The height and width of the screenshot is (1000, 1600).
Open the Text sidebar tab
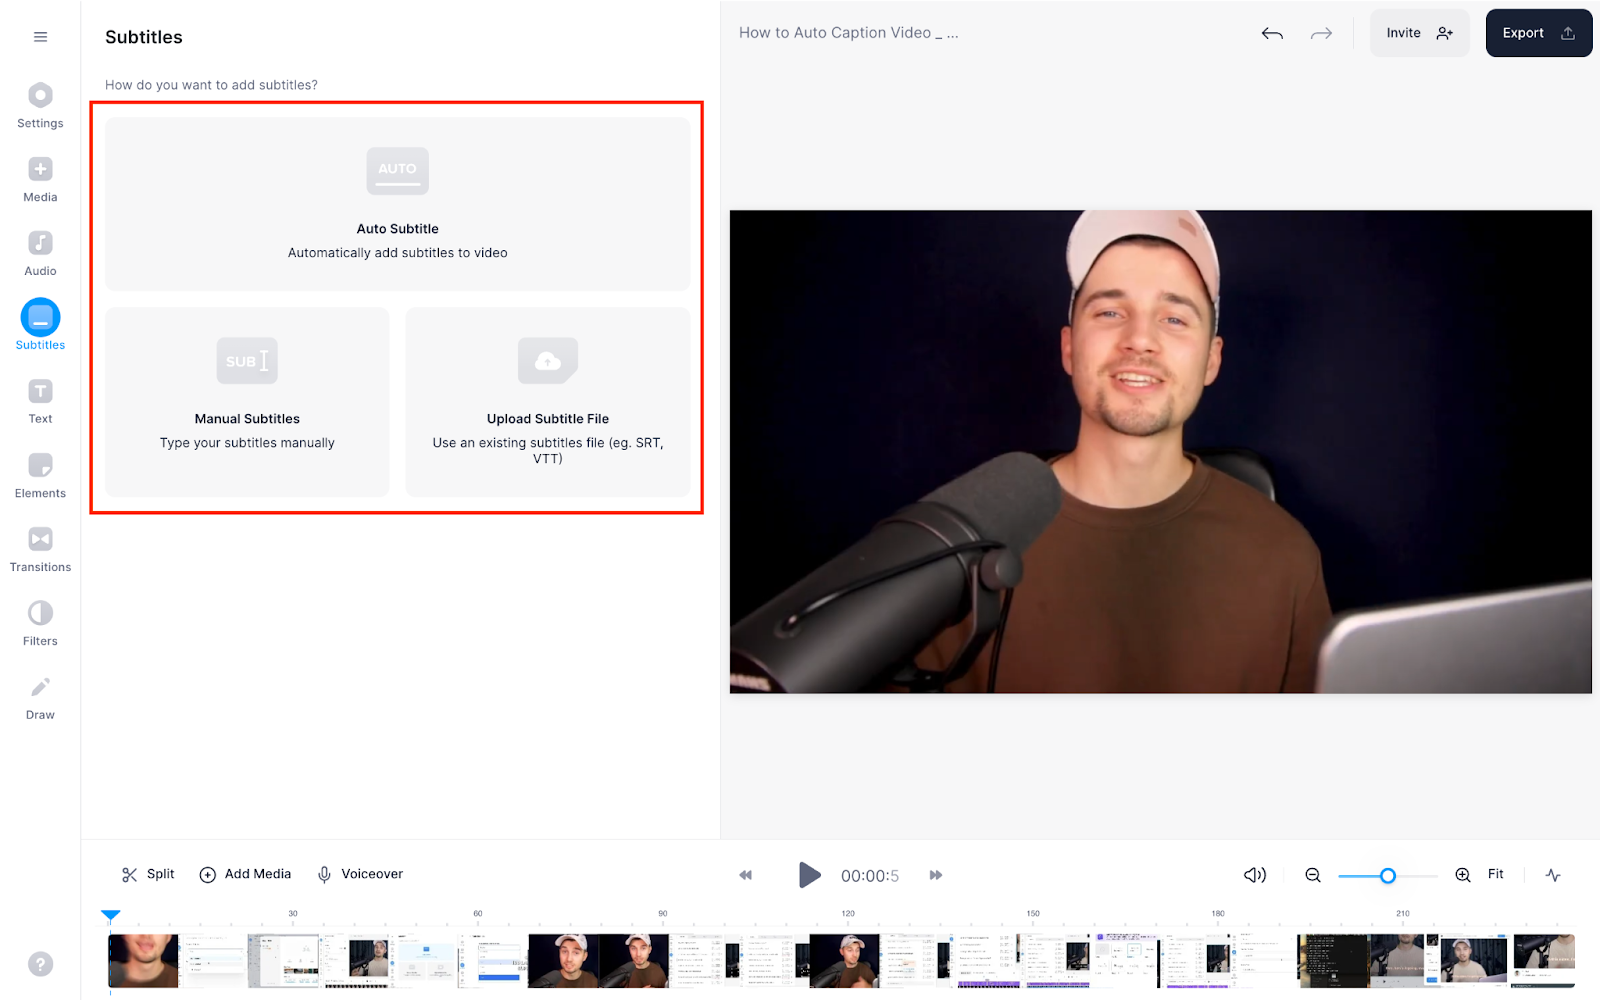[x=40, y=402]
